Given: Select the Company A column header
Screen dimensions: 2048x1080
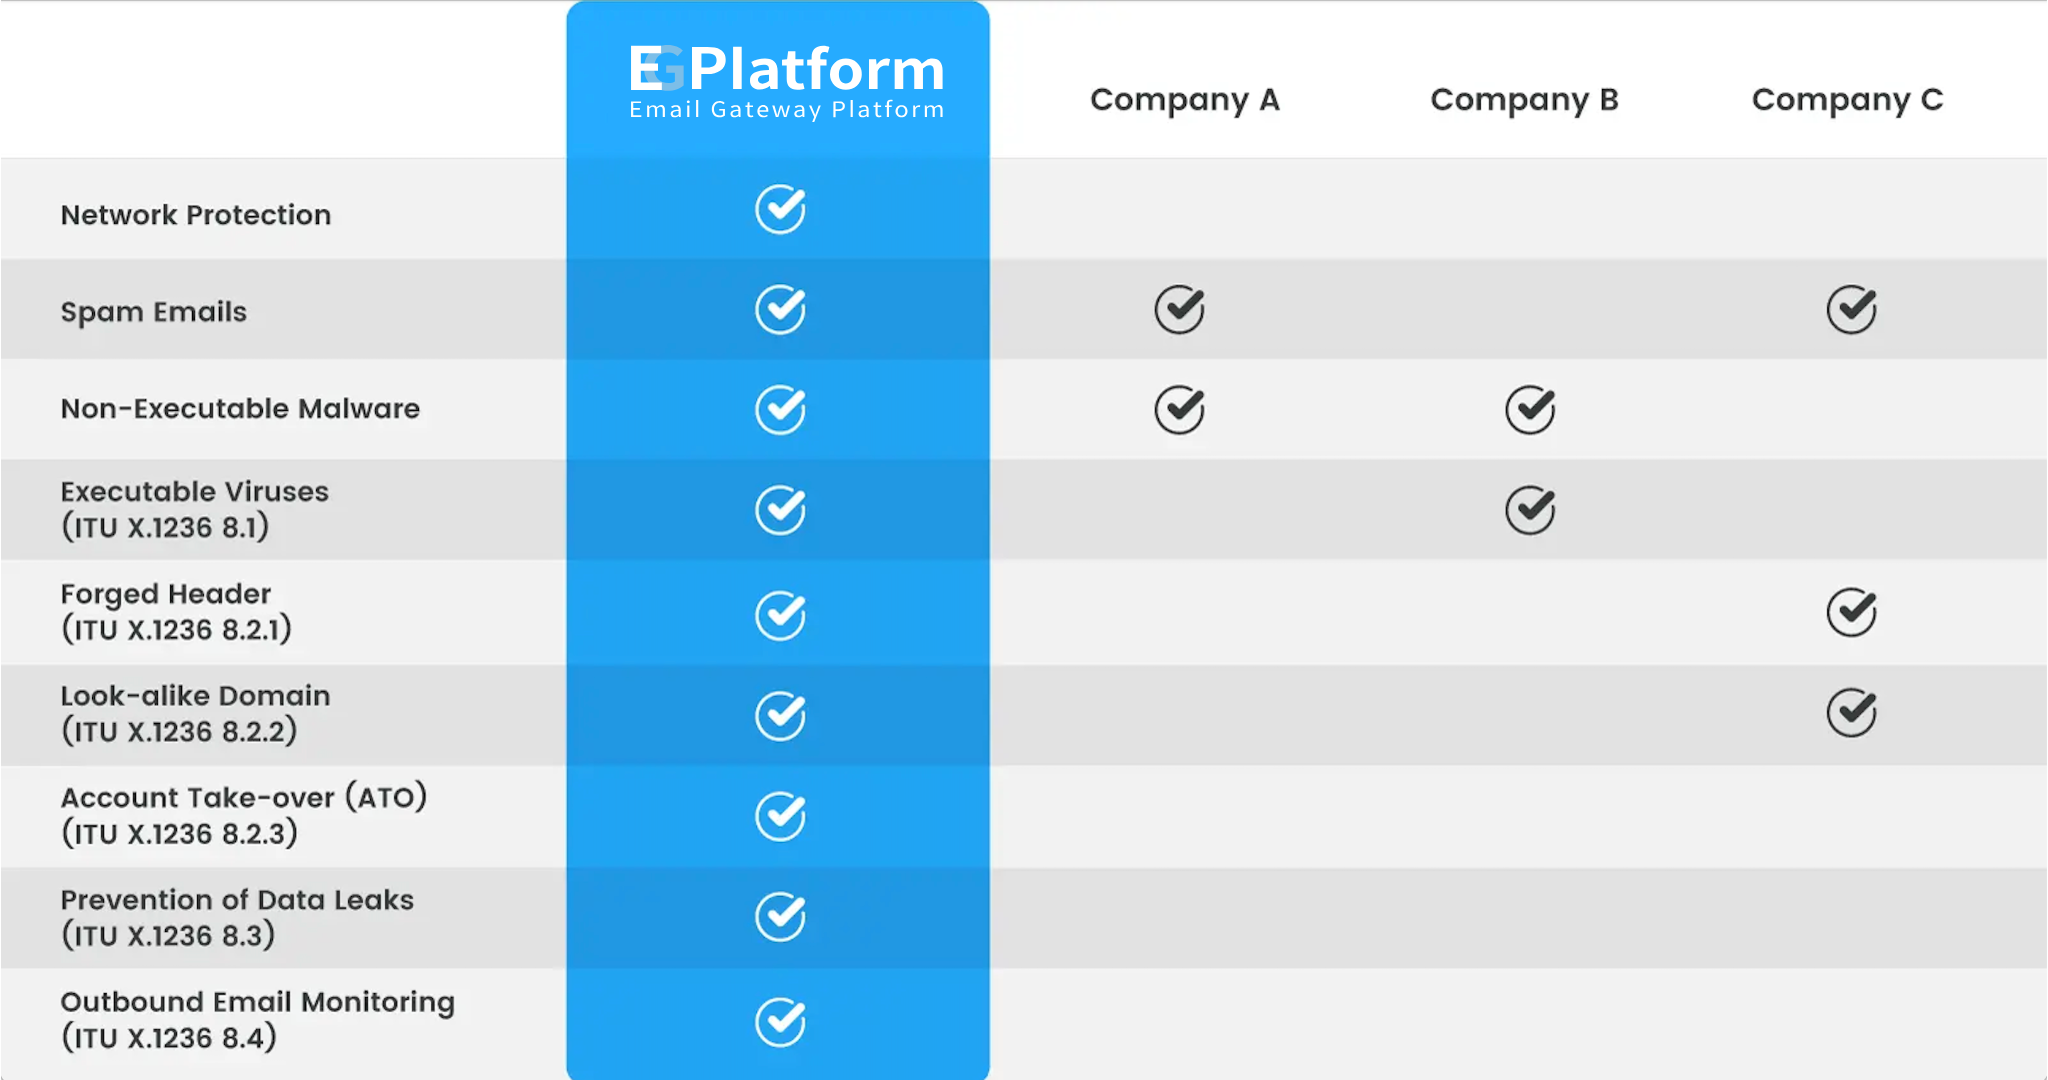Looking at the screenshot, I should [1185, 100].
